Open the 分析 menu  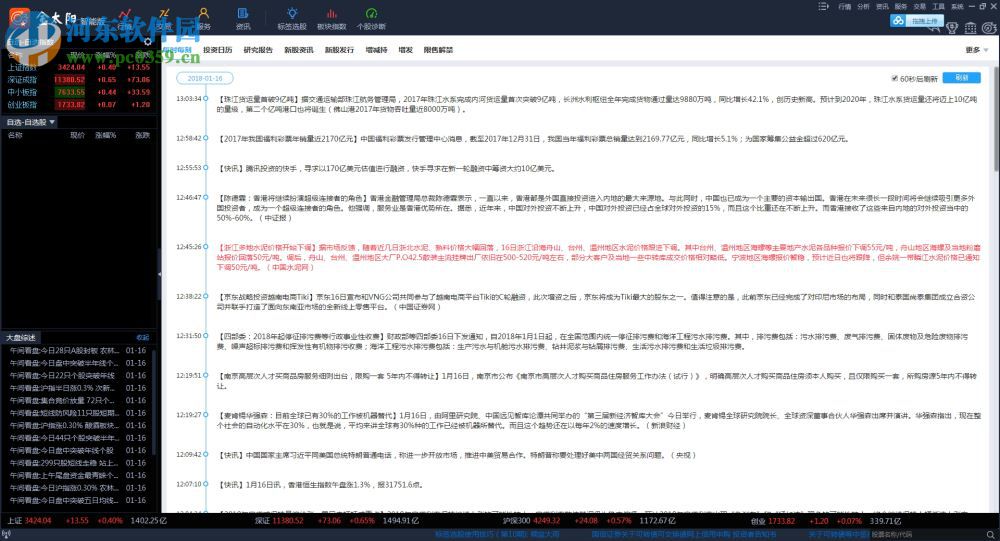pyautogui.click(x=863, y=6)
